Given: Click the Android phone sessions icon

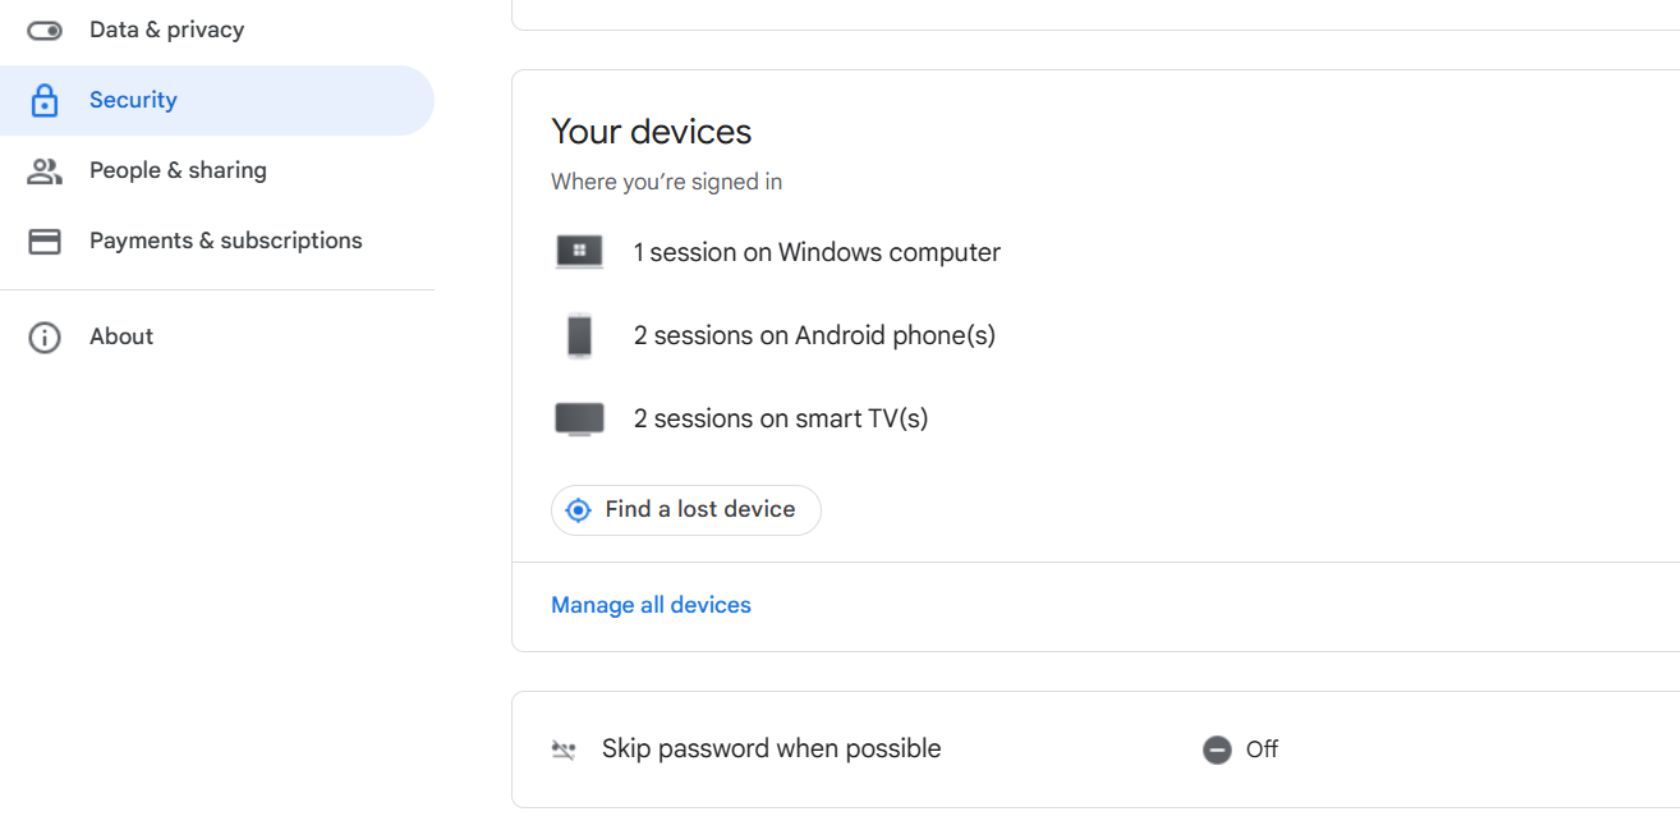Looking at the screenshot, I should click(x=578, y=336).
